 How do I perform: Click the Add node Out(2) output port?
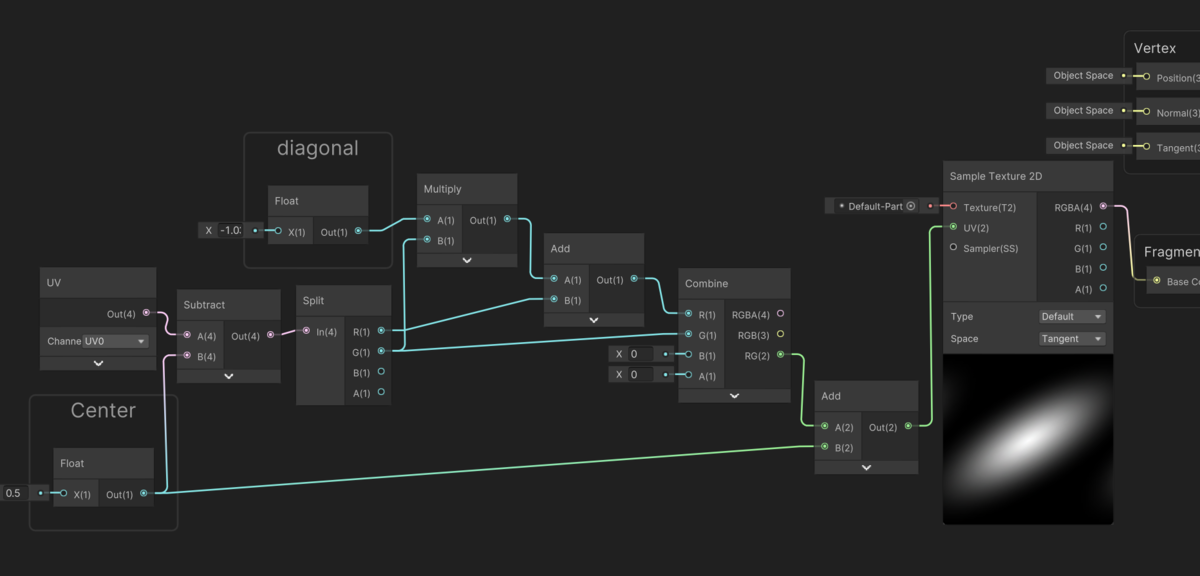(908, 426)
